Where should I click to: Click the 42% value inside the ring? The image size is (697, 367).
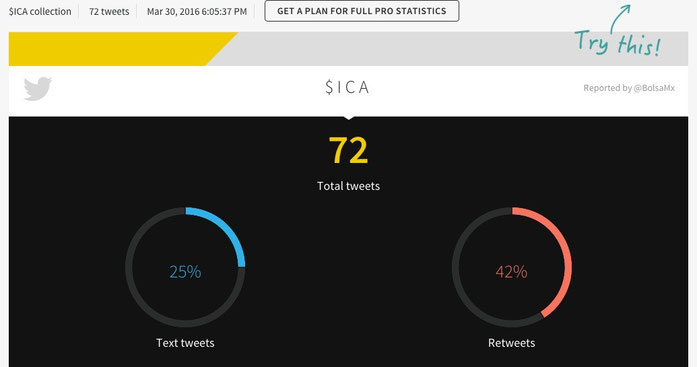(512, 271)
